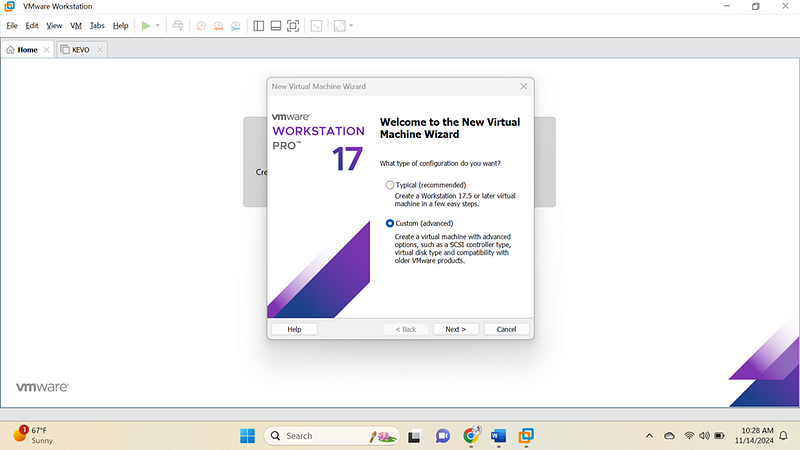Open the Help menu

click(x=120, y=26)
